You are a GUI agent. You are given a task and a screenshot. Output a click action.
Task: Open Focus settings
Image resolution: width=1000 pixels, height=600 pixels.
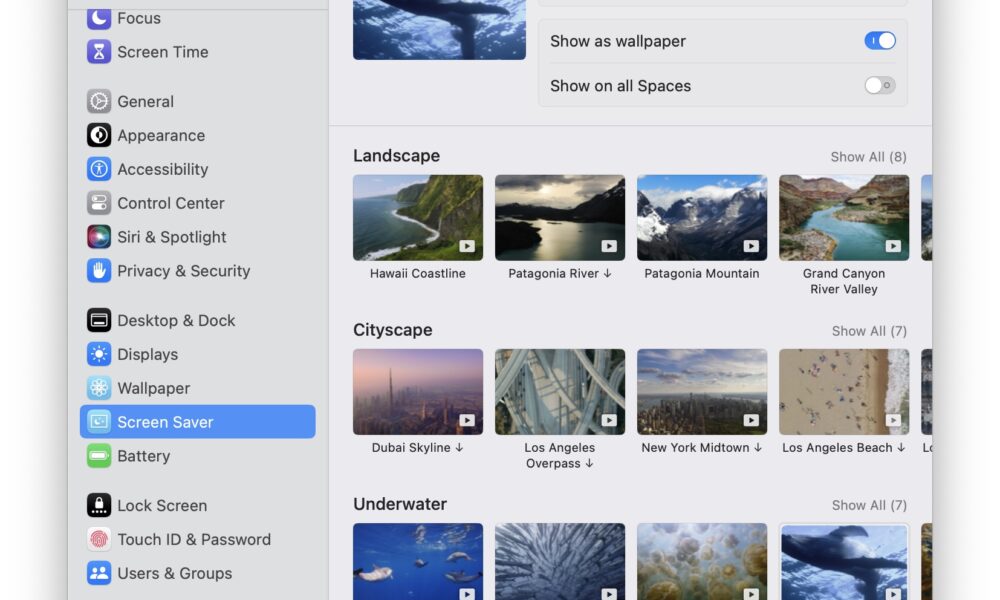point(198,18)
